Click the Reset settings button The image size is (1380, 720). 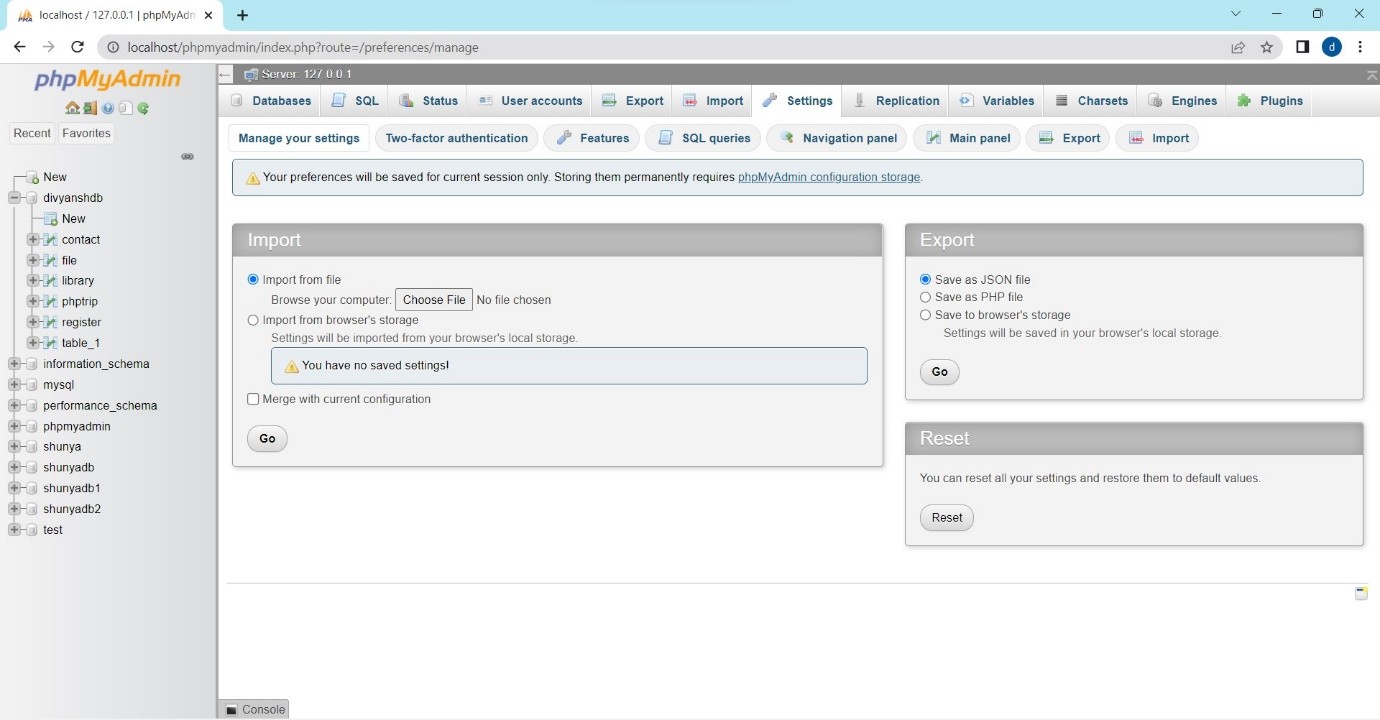point(946,517)
